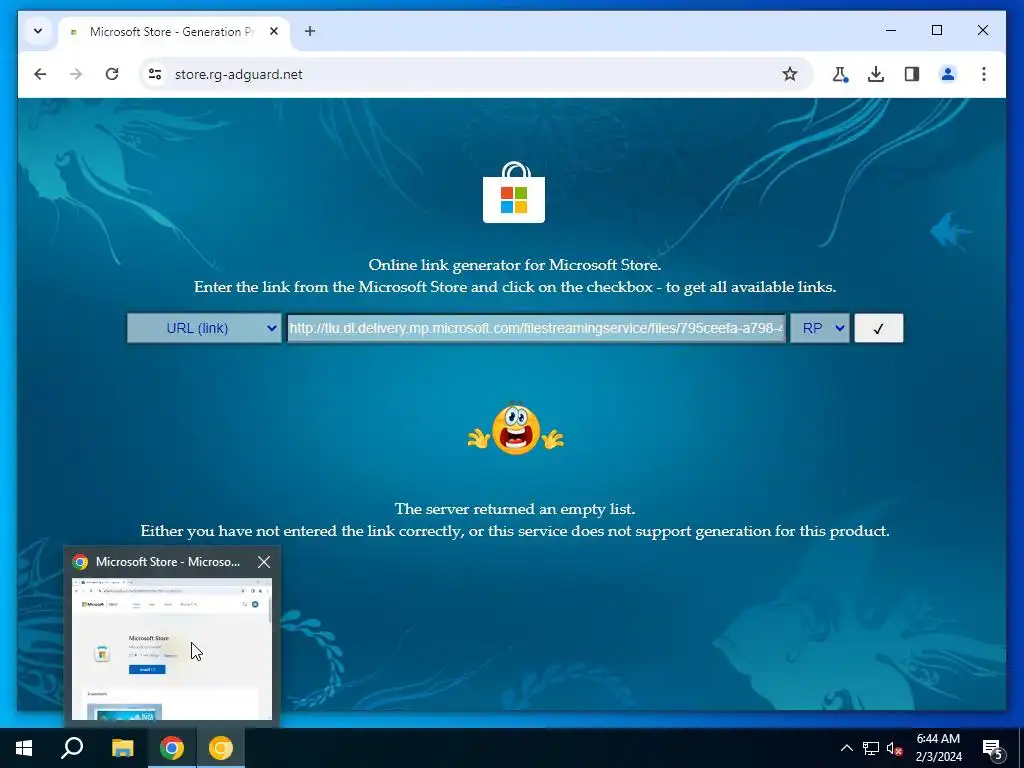
Task: Click the scared emoji error image
Action: point(515,430)
